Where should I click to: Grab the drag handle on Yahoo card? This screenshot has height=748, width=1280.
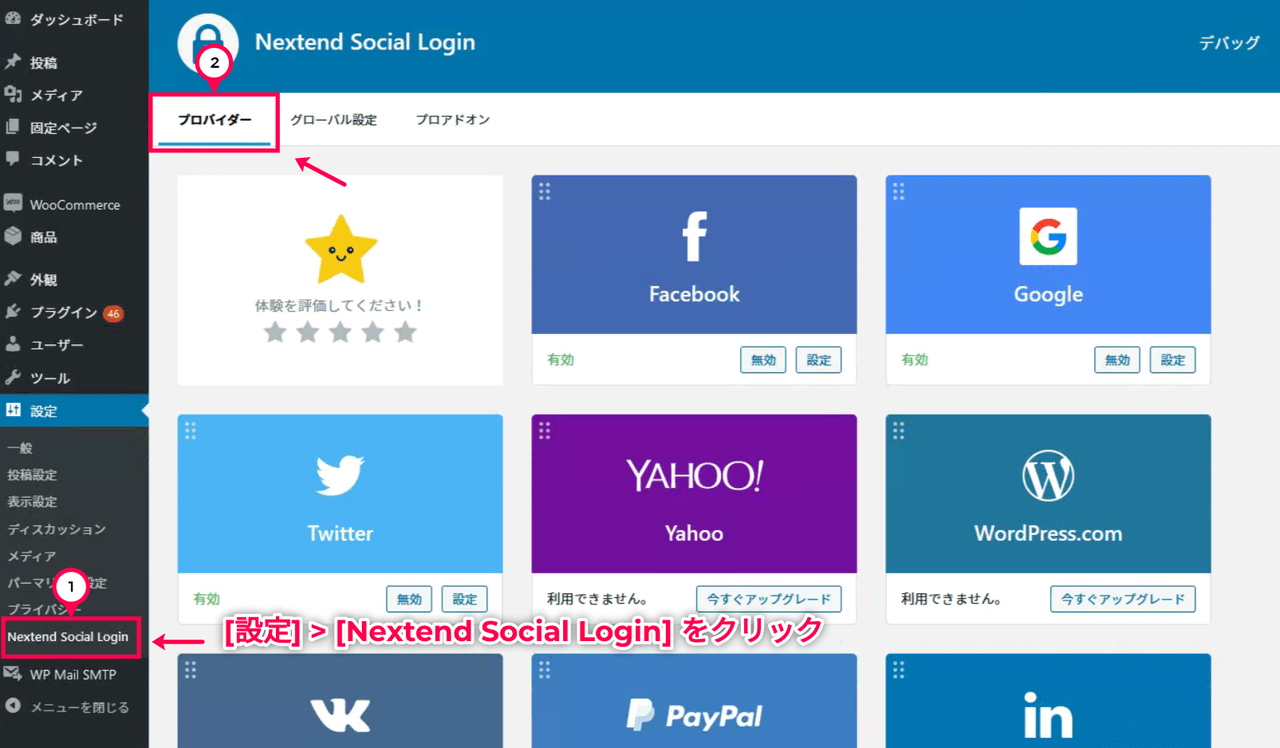pos(545,430)
